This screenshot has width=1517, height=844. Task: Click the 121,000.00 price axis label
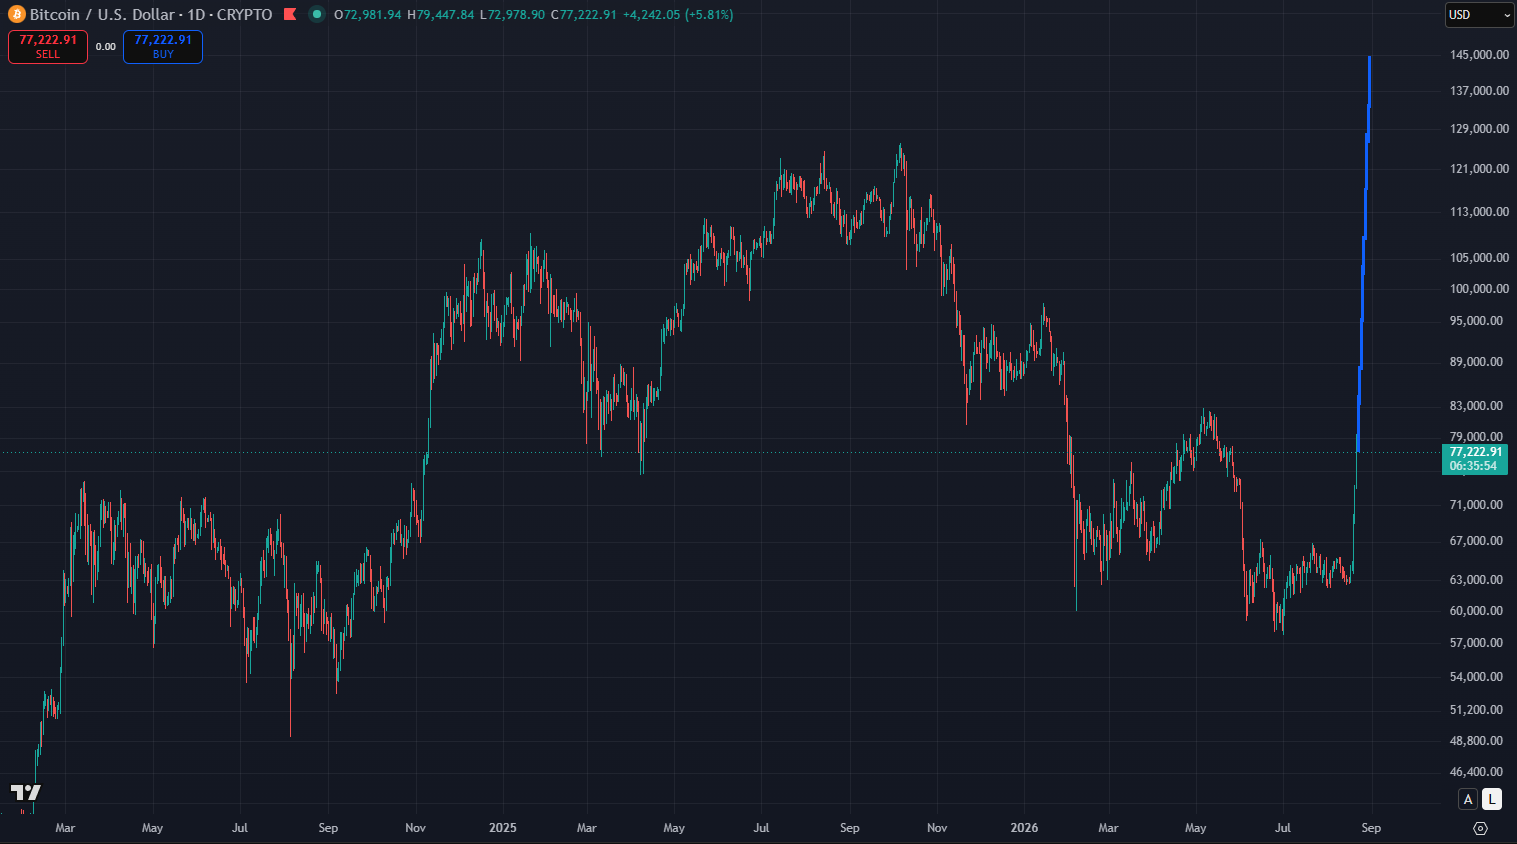click(x=1479, y=169)
